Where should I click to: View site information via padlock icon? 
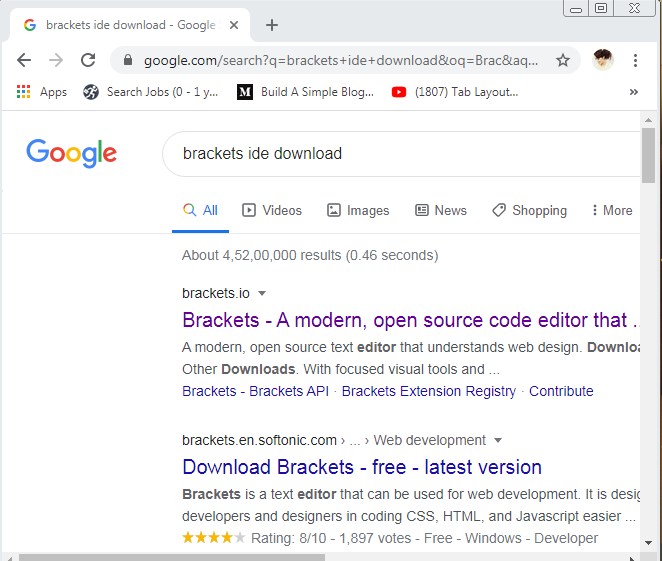[x=128, y=60]
